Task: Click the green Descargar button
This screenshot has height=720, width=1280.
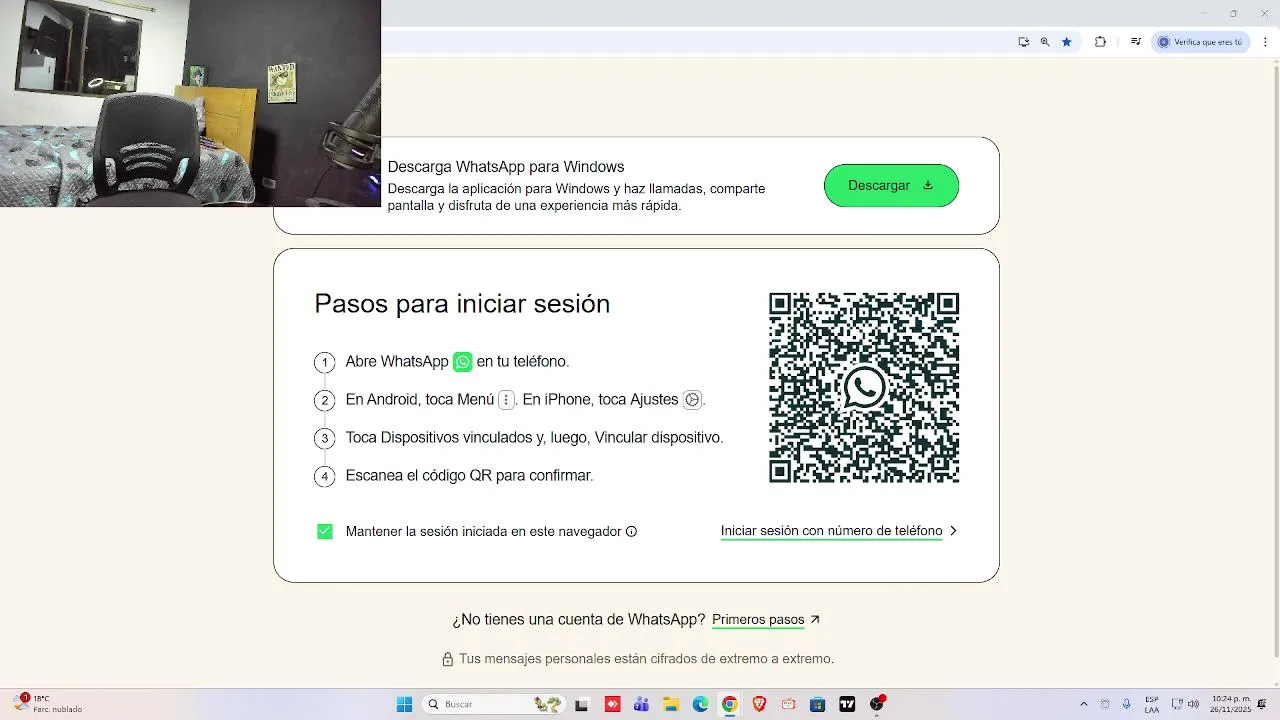Action: (891, 186)
